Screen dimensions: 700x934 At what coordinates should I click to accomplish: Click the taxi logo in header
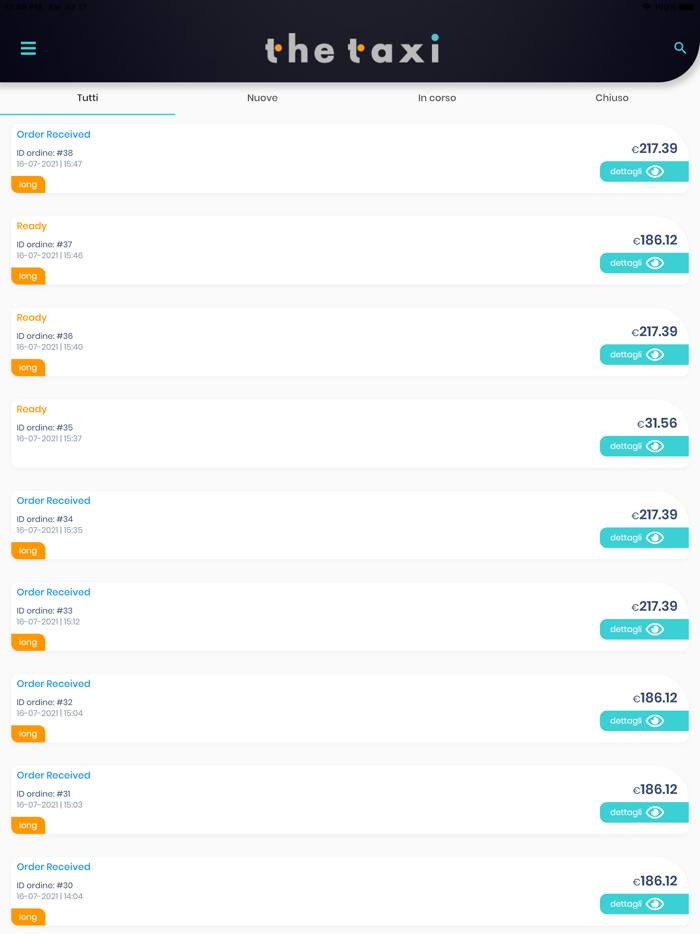(x=352, y=49)
